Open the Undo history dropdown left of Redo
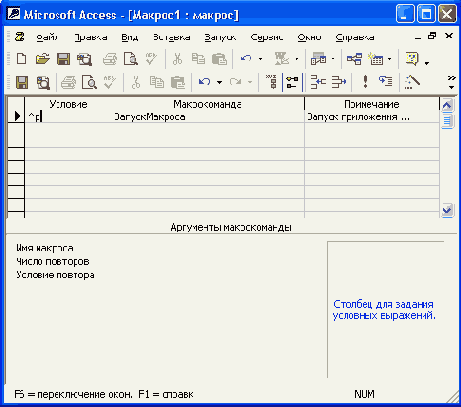 219,82
